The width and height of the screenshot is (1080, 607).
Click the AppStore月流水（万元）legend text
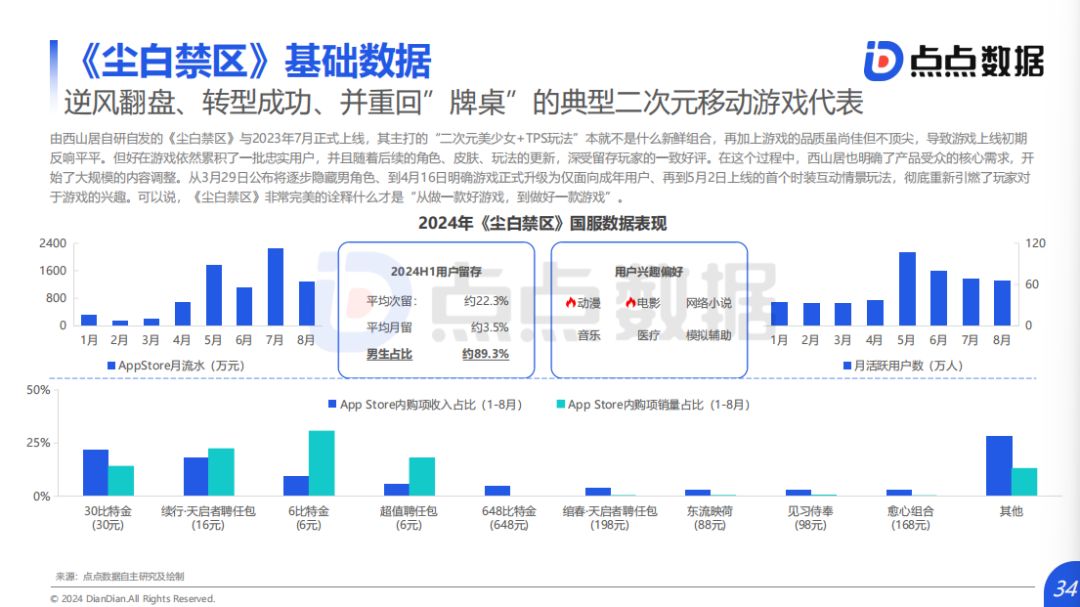click(x=181, y=366)
